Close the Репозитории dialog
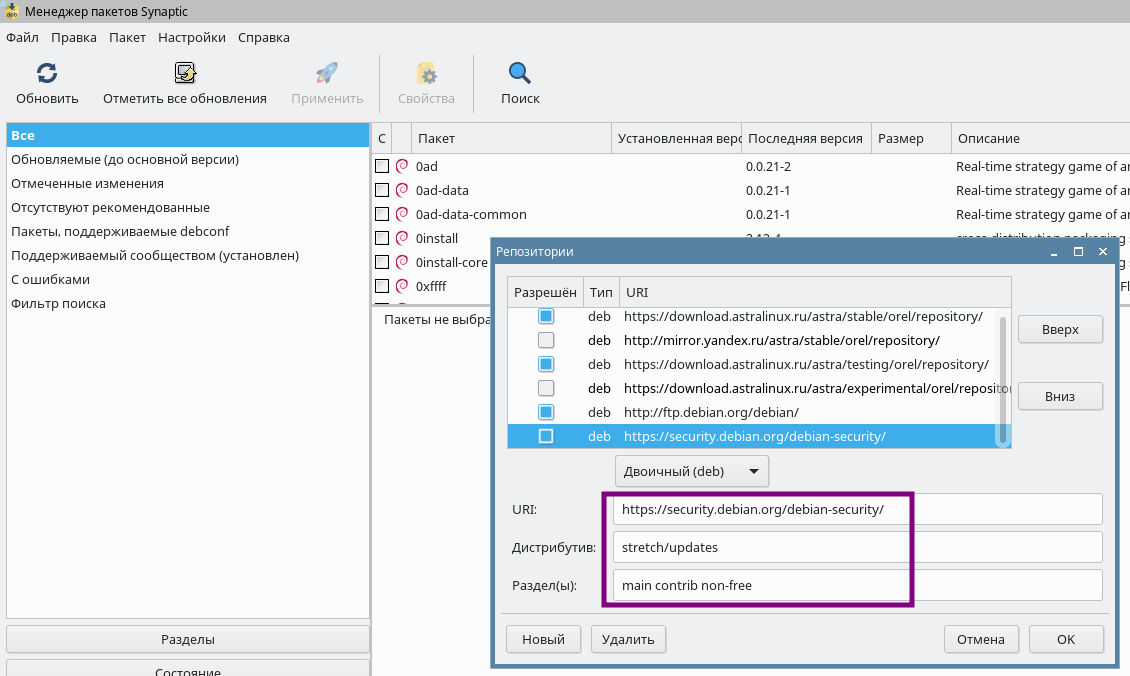The width and height of the screenshot is (1130, 676). (1103, 252)
